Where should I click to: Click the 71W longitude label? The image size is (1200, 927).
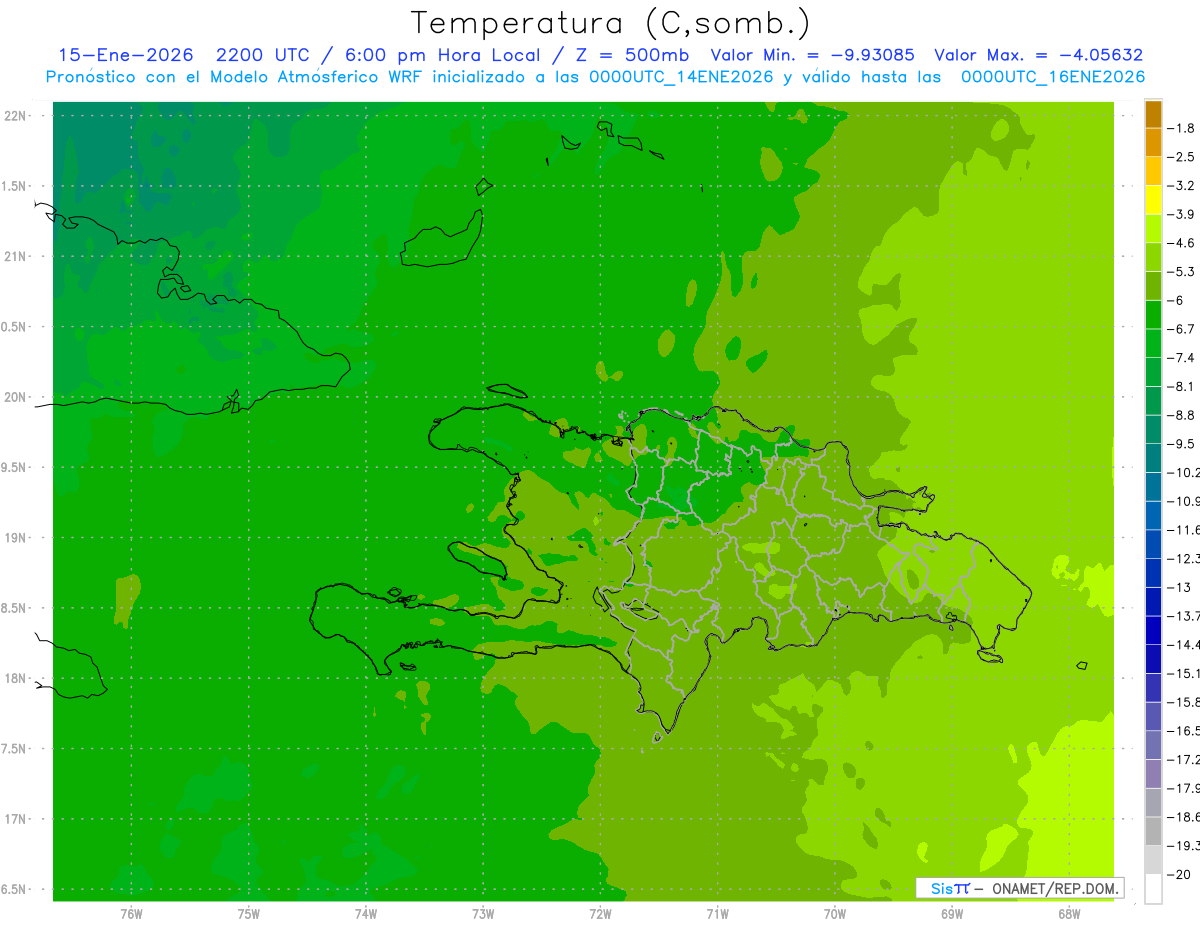pos(717,913)
